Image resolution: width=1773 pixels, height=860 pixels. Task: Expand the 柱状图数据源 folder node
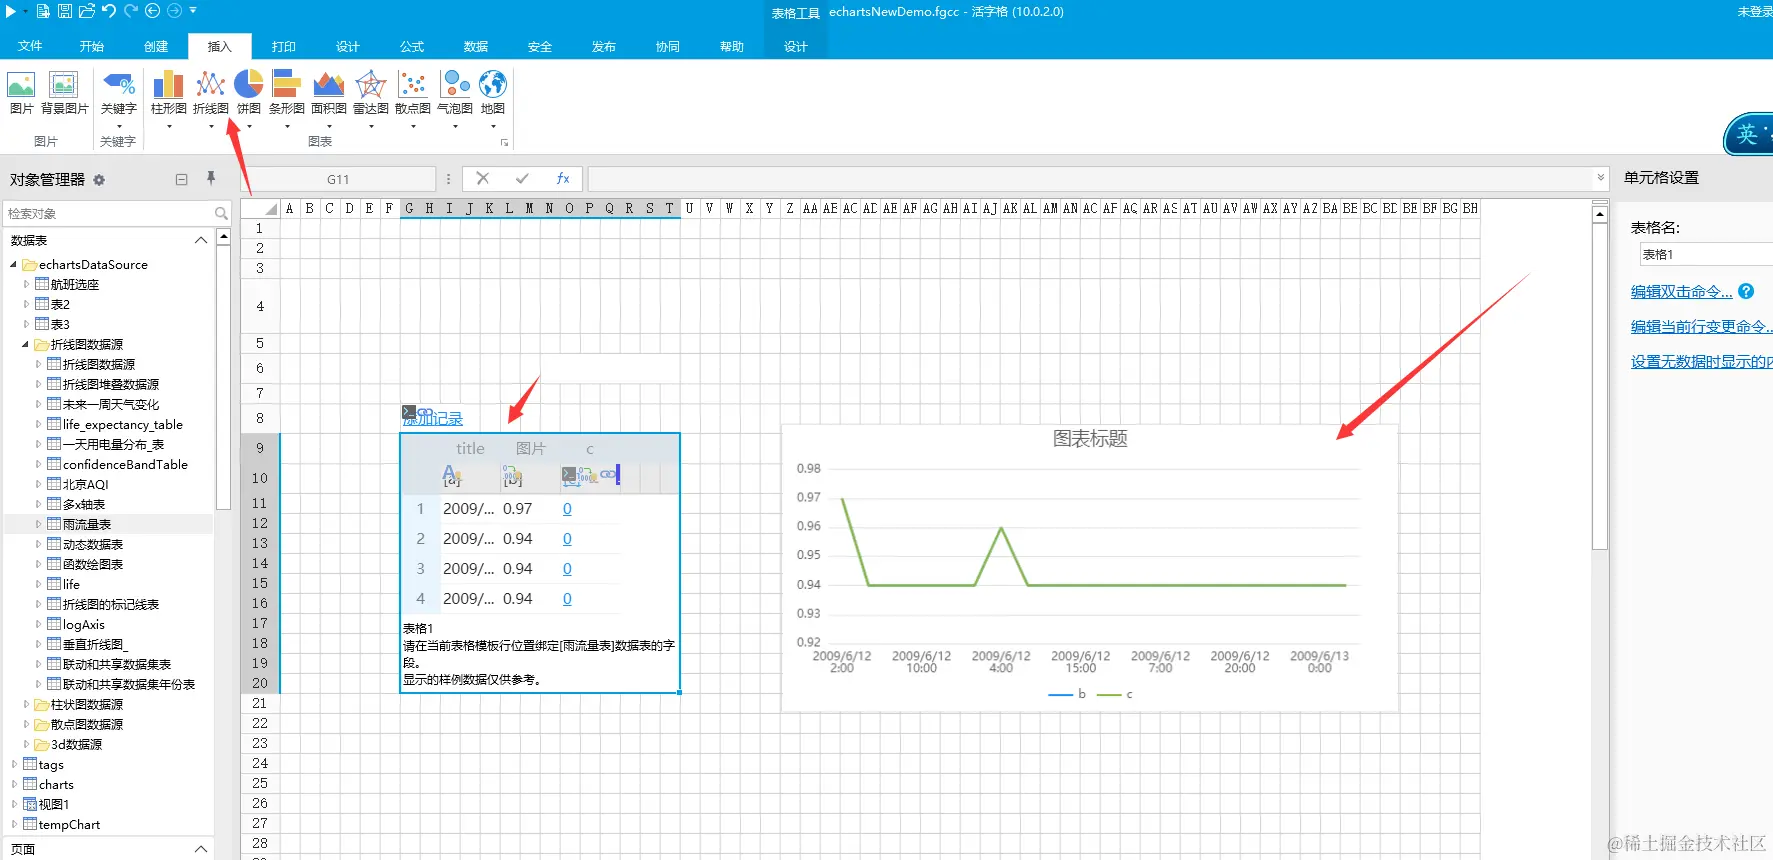pyautogui.click(x=26, y=705)
